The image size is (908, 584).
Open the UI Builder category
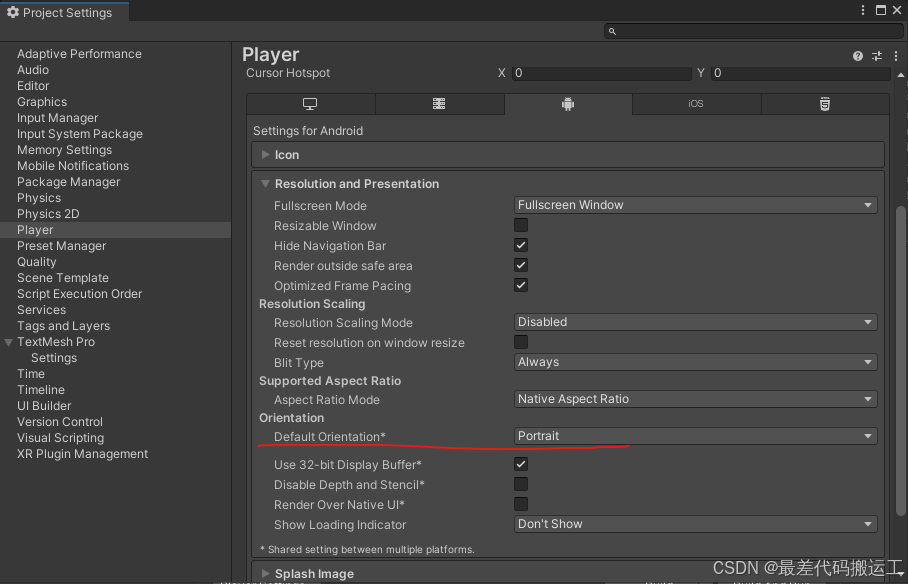[44, 406]
